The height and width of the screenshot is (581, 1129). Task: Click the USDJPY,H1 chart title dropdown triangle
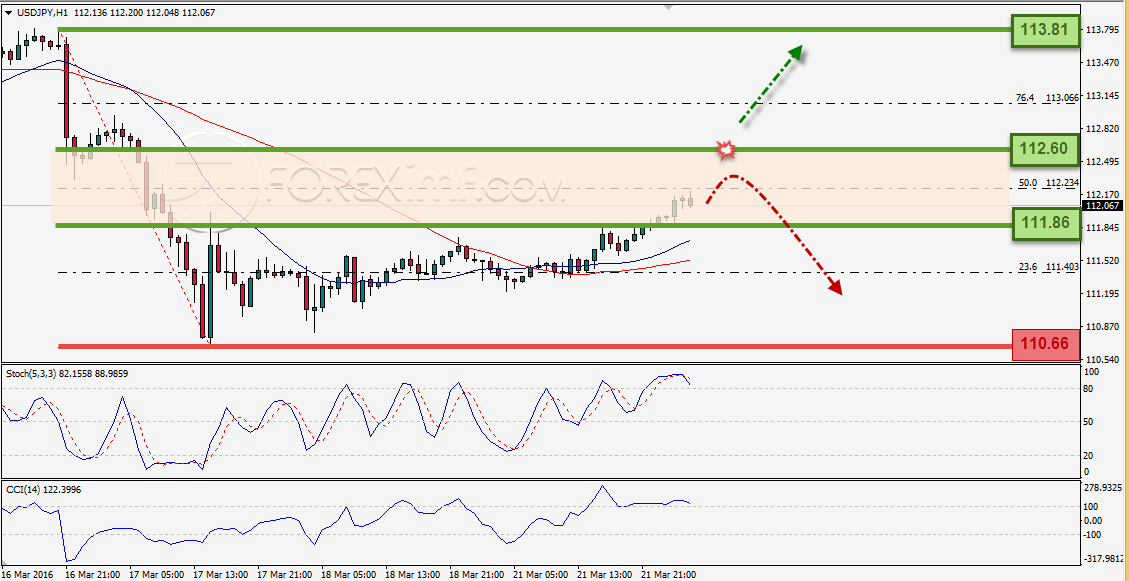[8, 12]
